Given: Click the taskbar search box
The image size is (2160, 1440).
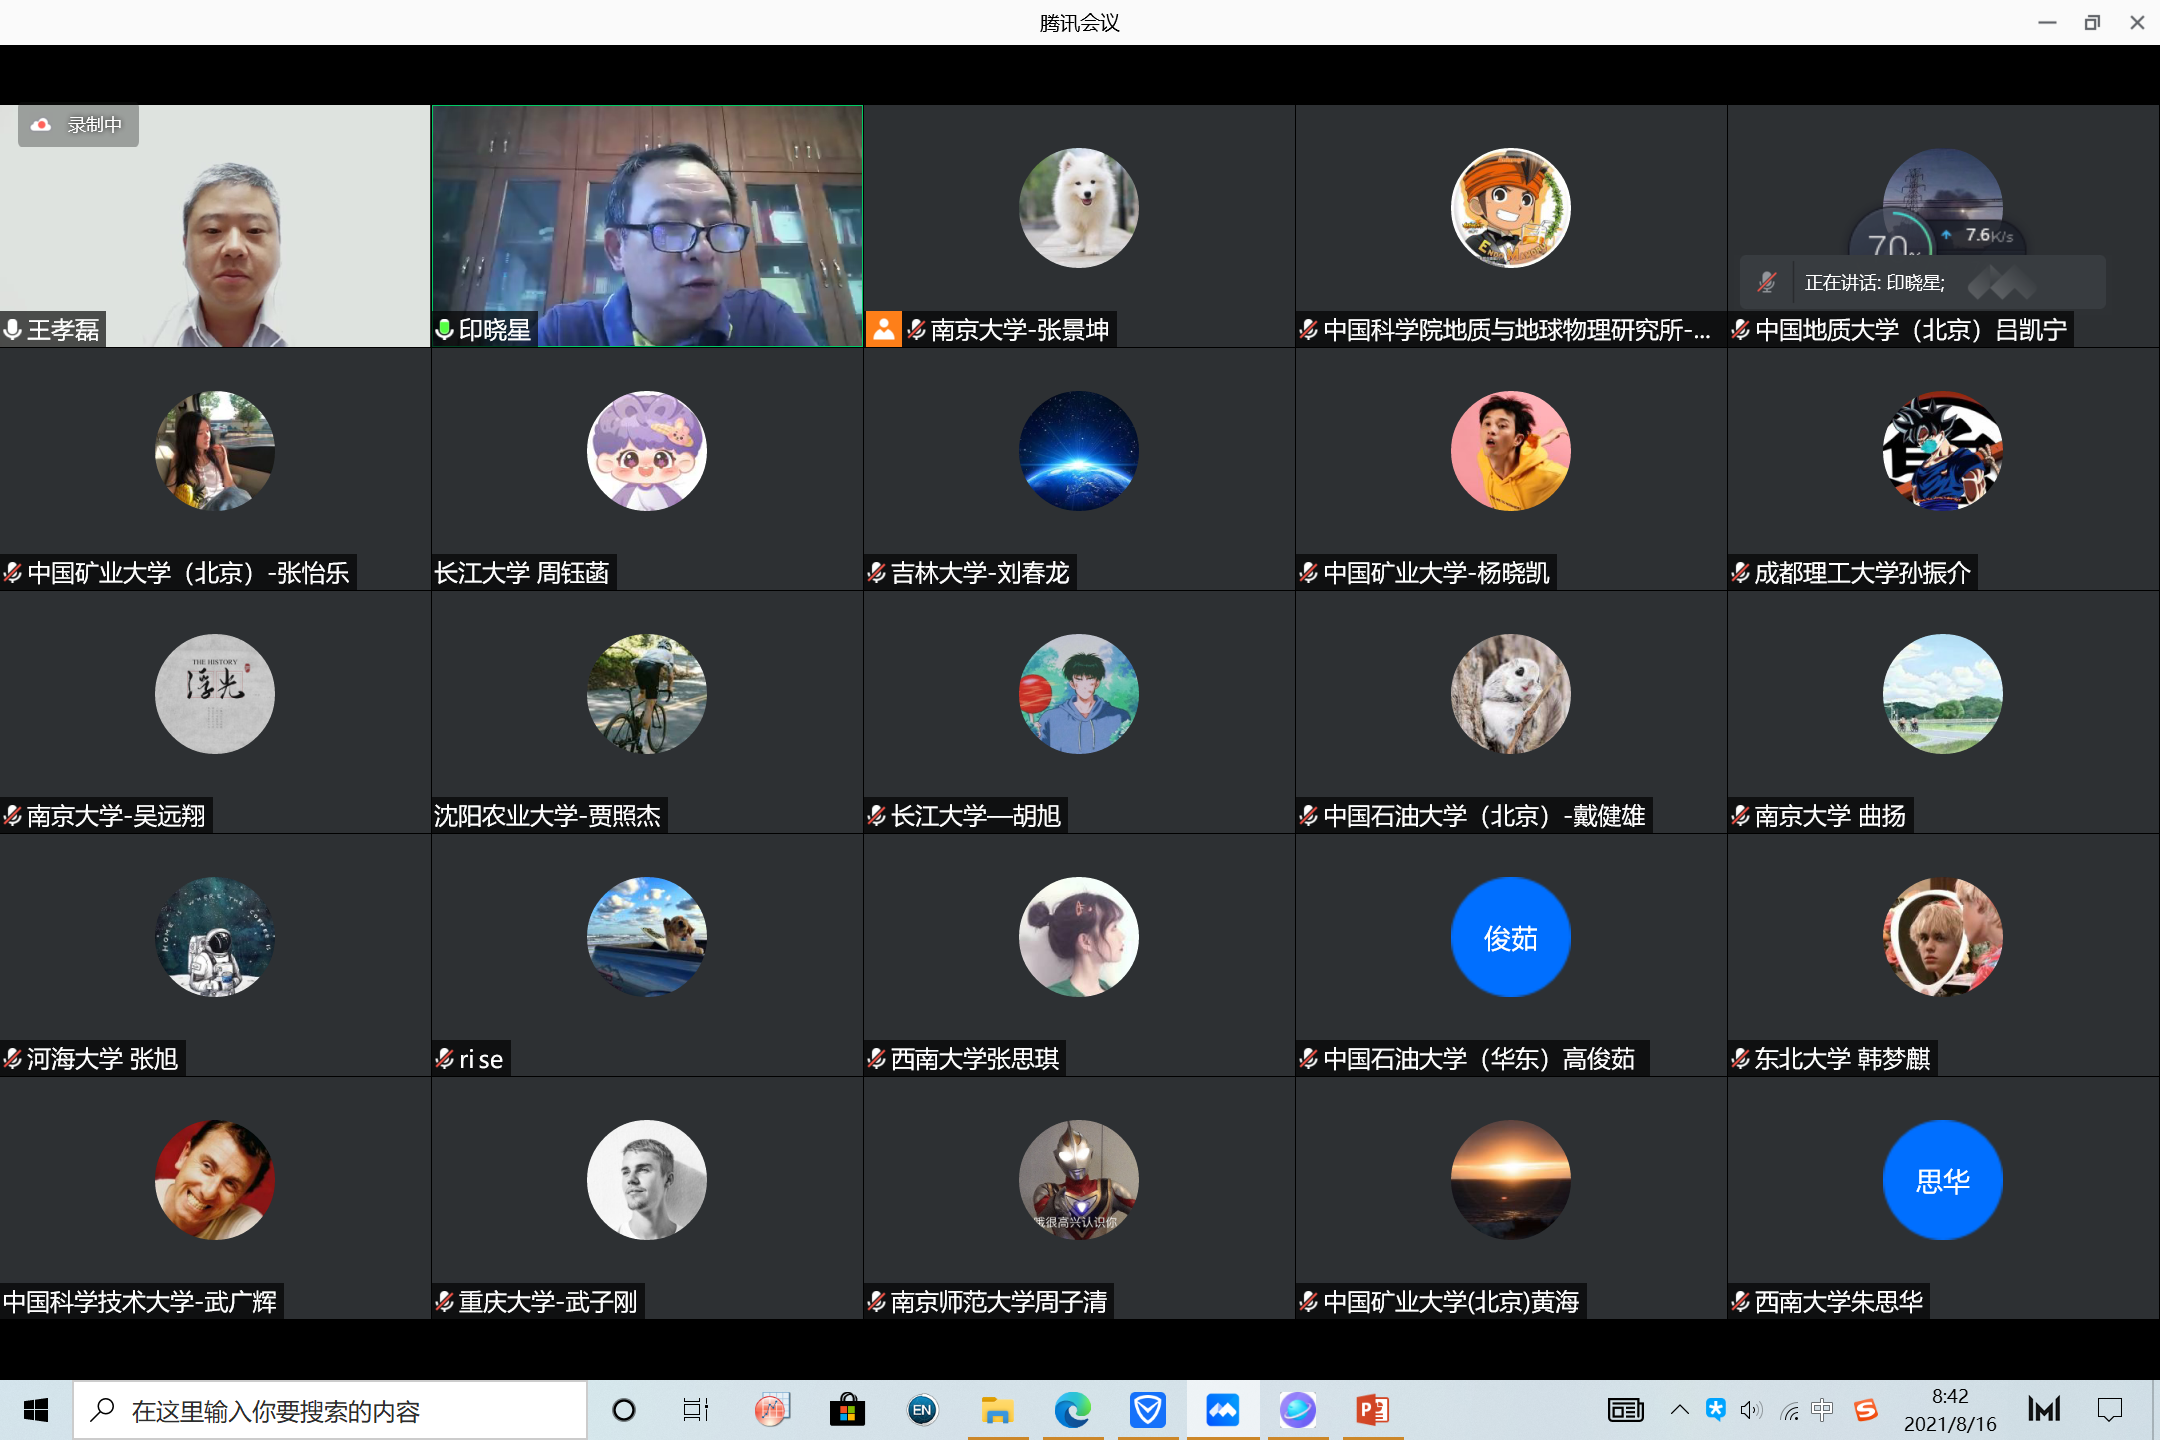Looking at the screenshot, I should coord(330,1411).
